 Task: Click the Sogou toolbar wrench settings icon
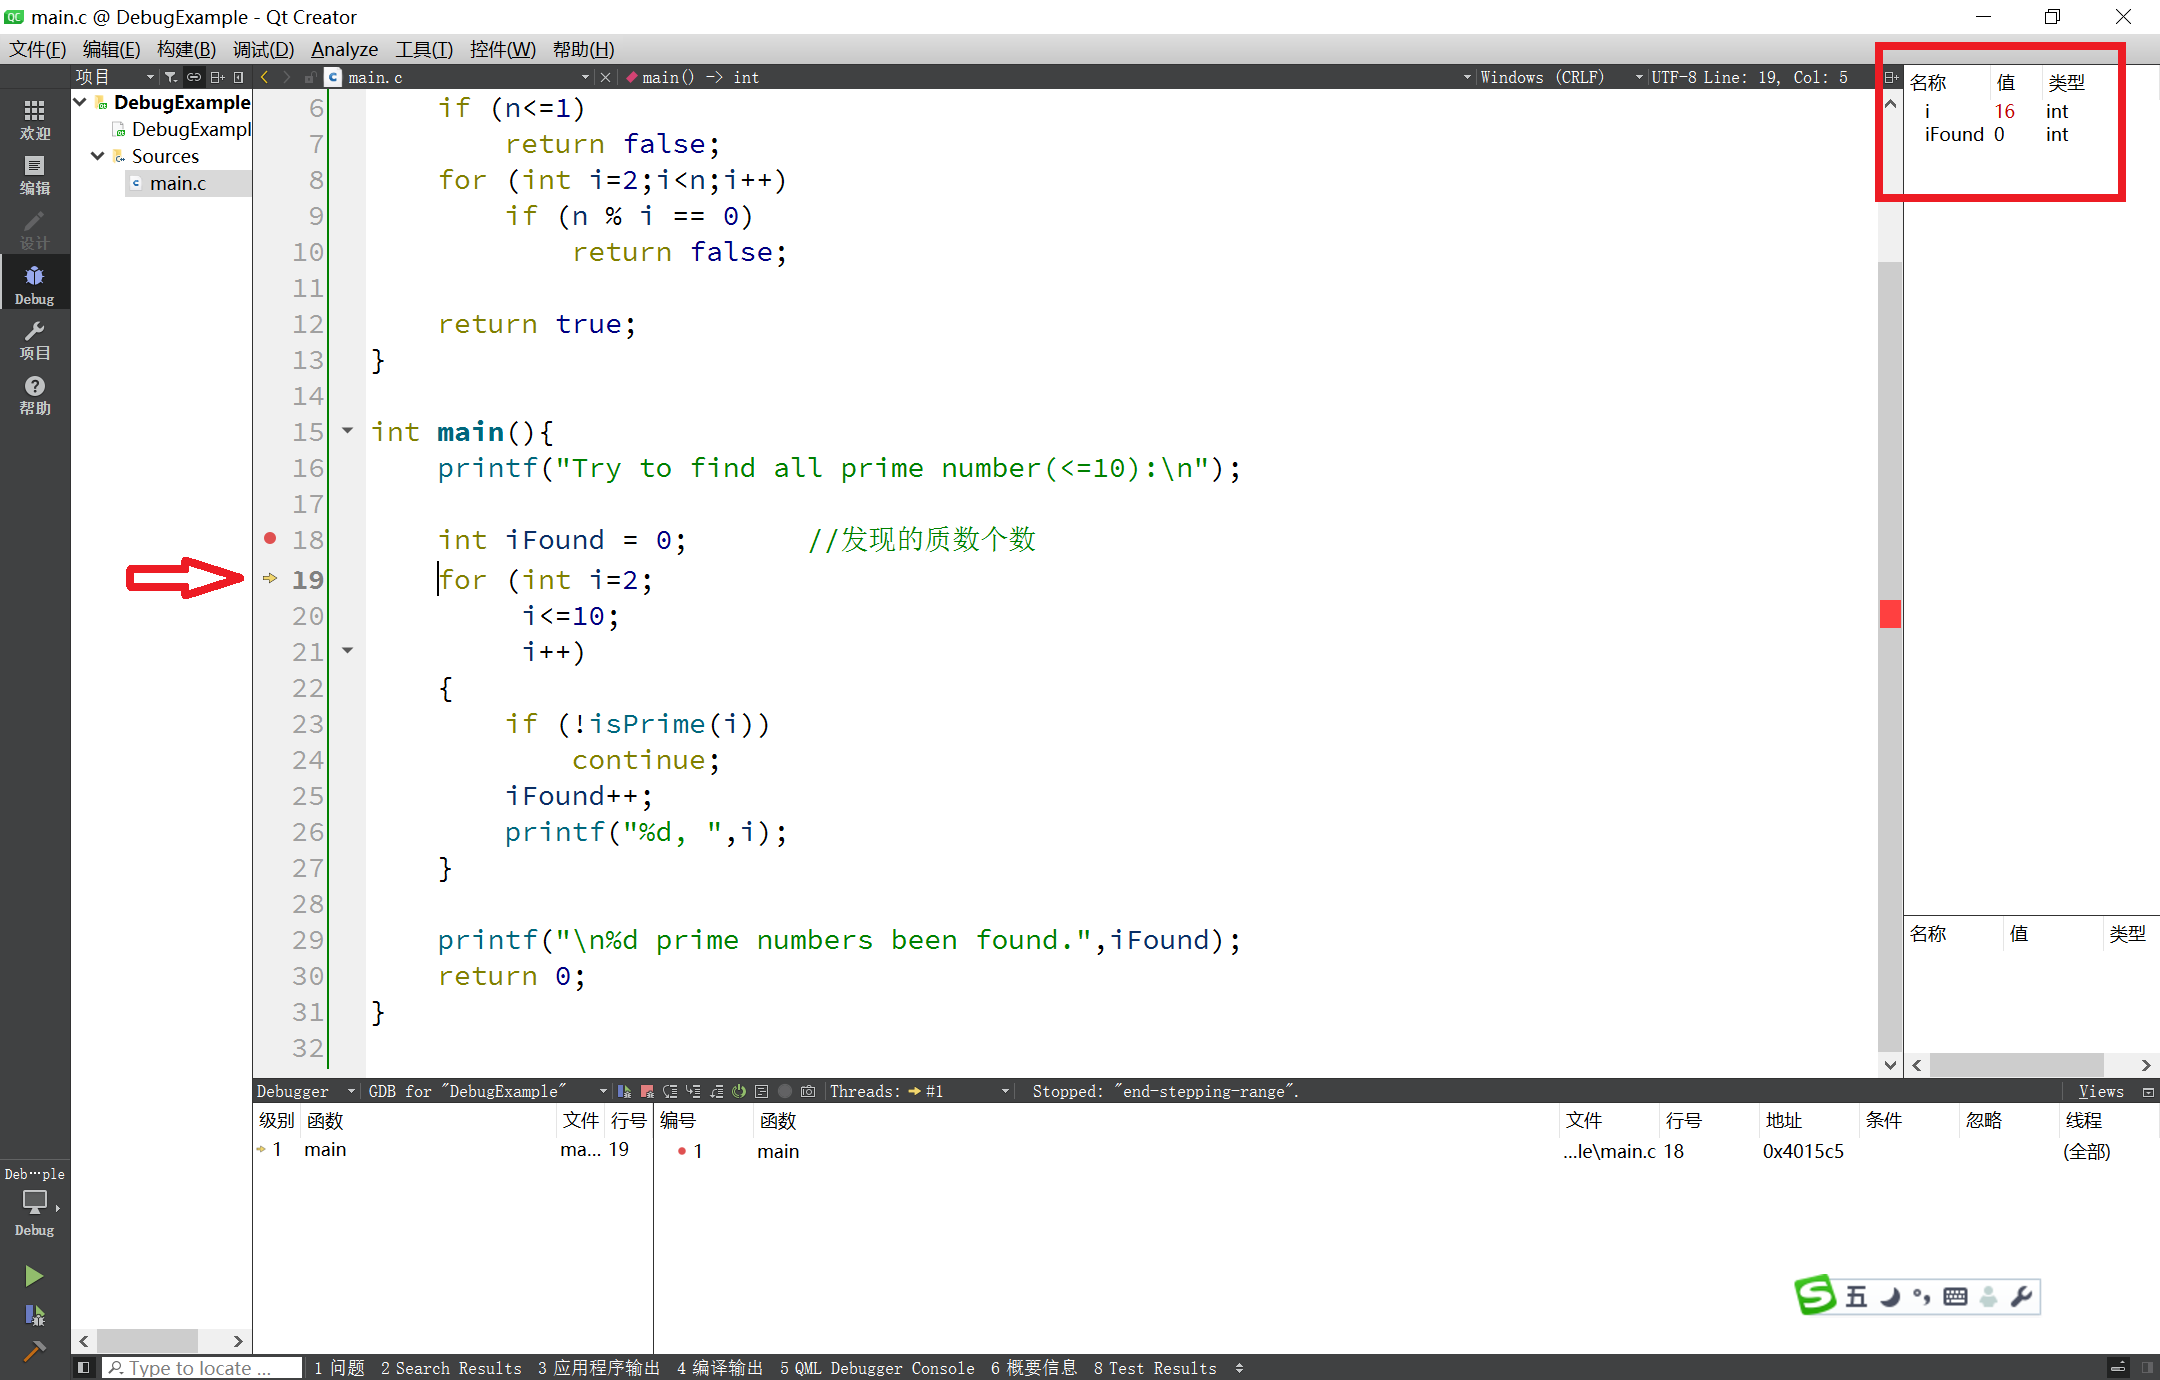click(2020, 1297)
